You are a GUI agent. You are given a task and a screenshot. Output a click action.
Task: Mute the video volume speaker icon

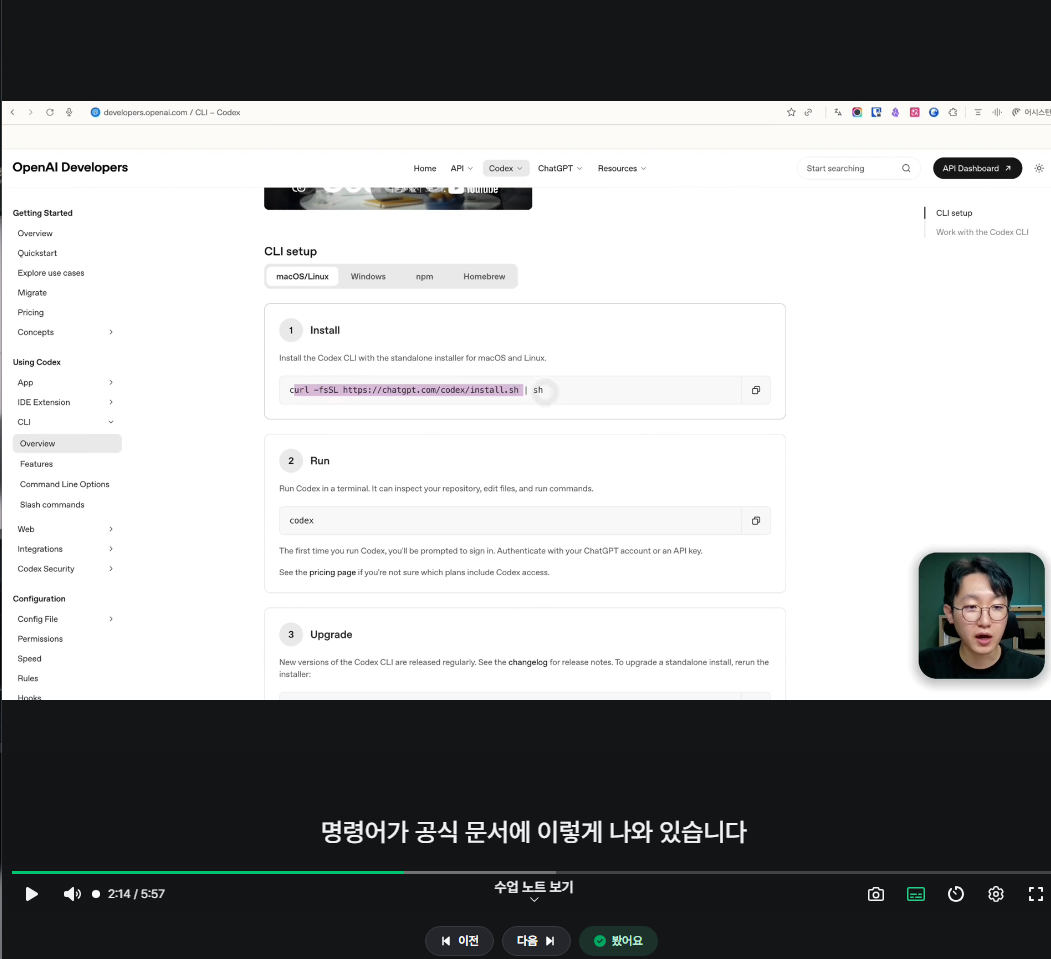[x=72, y=894]
